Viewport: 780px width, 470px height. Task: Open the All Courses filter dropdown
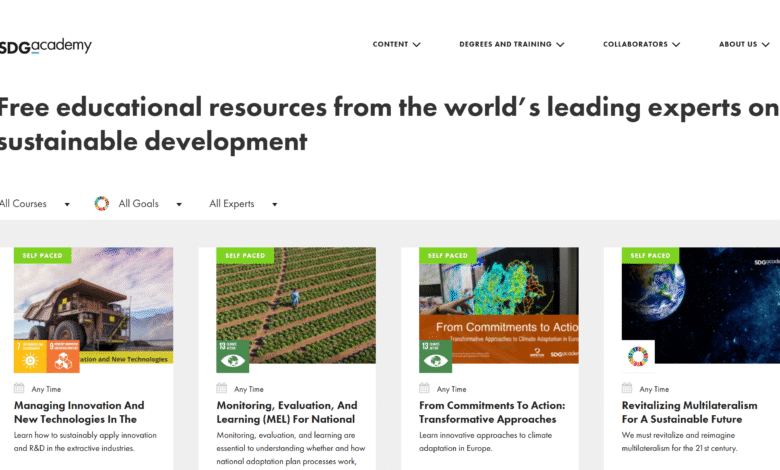(x=35, y=204)
